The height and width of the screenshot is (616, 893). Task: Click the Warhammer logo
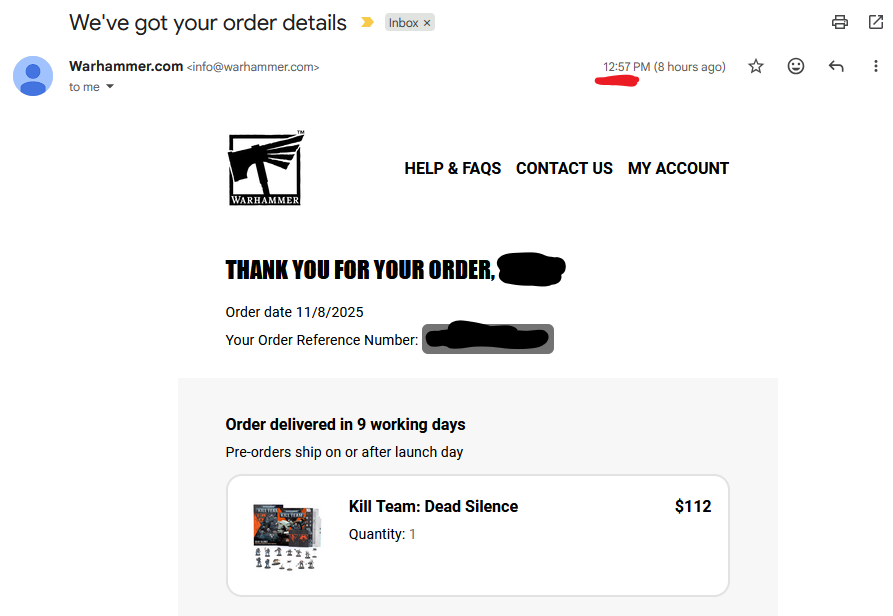coord(265,168)
